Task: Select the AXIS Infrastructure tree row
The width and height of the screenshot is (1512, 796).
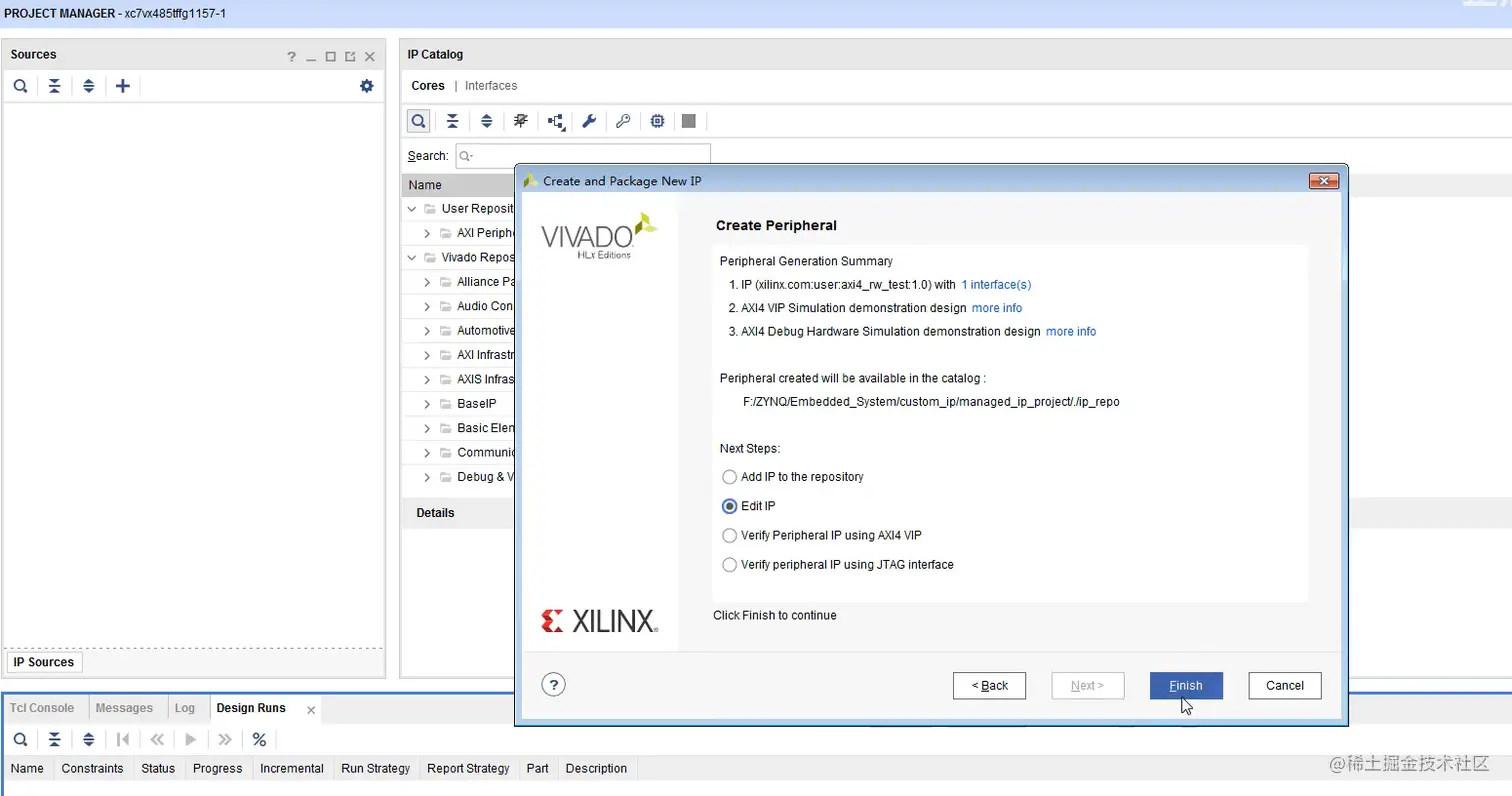Action: pos(459,380)
